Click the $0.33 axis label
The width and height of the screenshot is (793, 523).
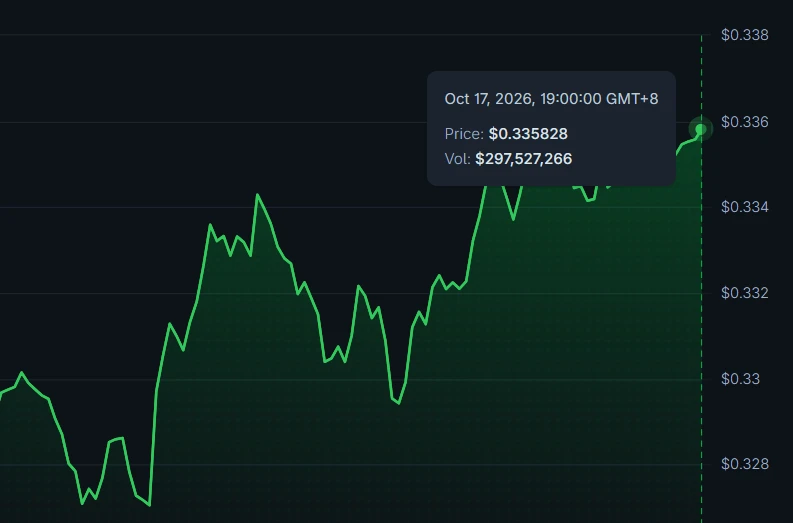pos(740,379)
